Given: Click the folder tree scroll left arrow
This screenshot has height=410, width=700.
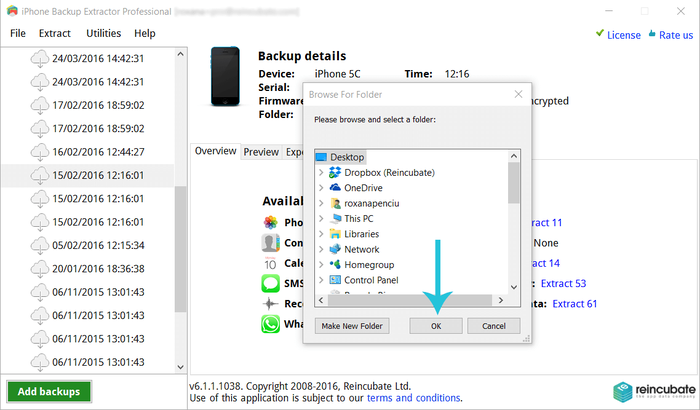Looking at the screenshot, I should pyautogui.click(x=321, y=300).
